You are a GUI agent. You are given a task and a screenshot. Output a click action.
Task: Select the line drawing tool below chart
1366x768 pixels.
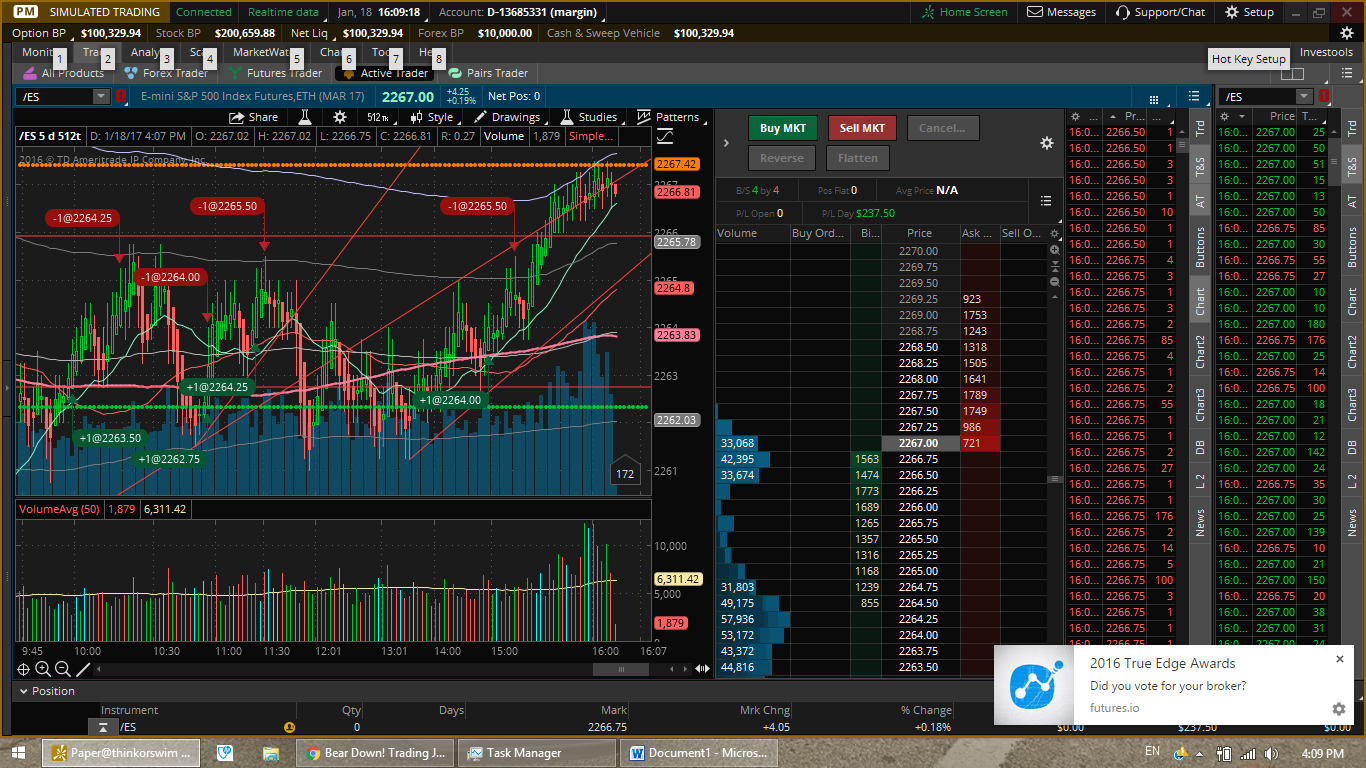[x=83, y=669]
